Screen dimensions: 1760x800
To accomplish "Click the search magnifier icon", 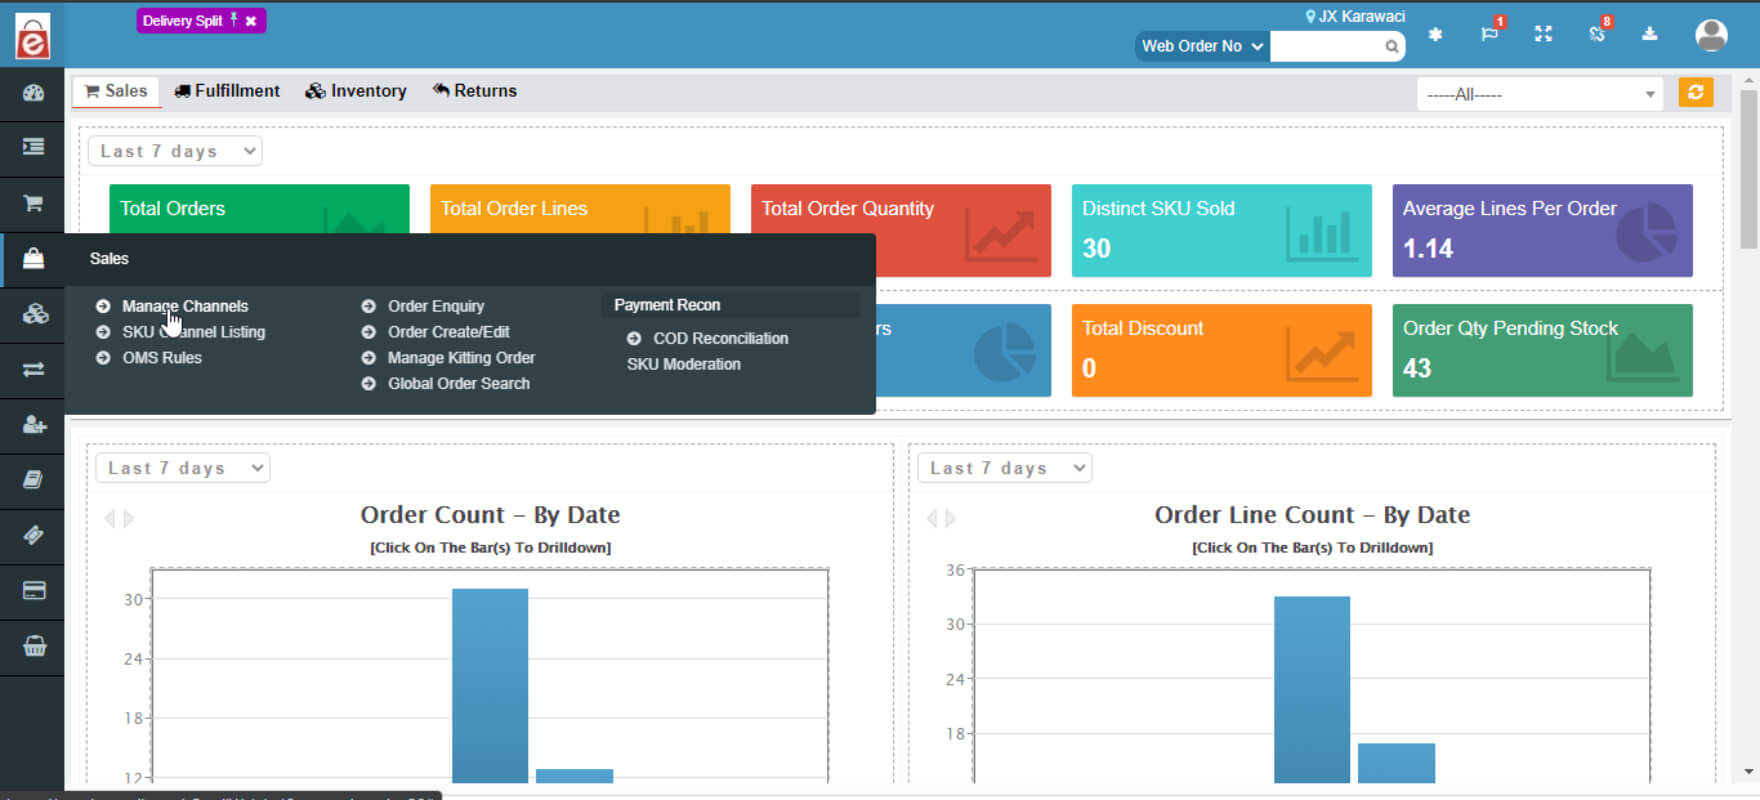I will tap(1391, 46).
